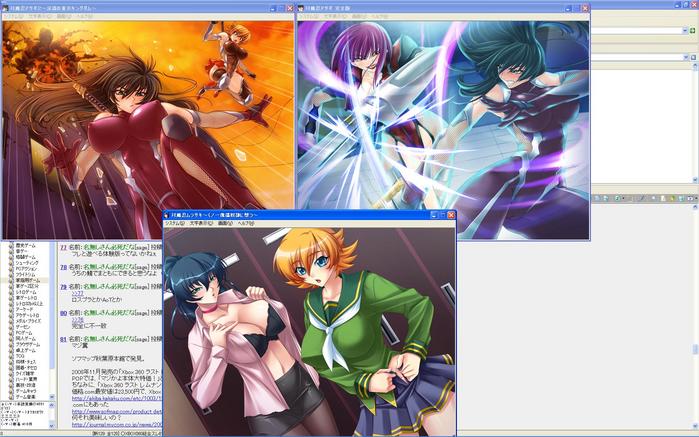Viewport: 699px width, 437px height.
Task: Click the first icon in the thread toolbar
Action: click(597, 198)
